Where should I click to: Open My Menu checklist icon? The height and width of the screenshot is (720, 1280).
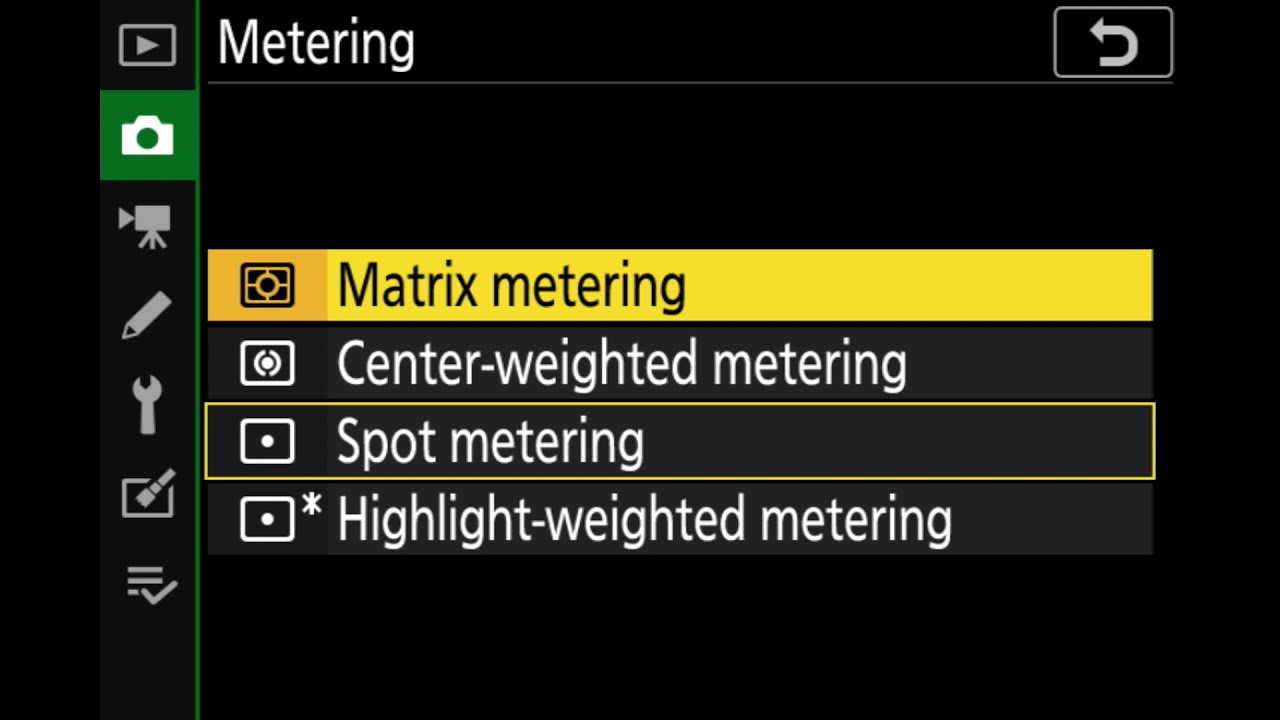coord(150,585)
